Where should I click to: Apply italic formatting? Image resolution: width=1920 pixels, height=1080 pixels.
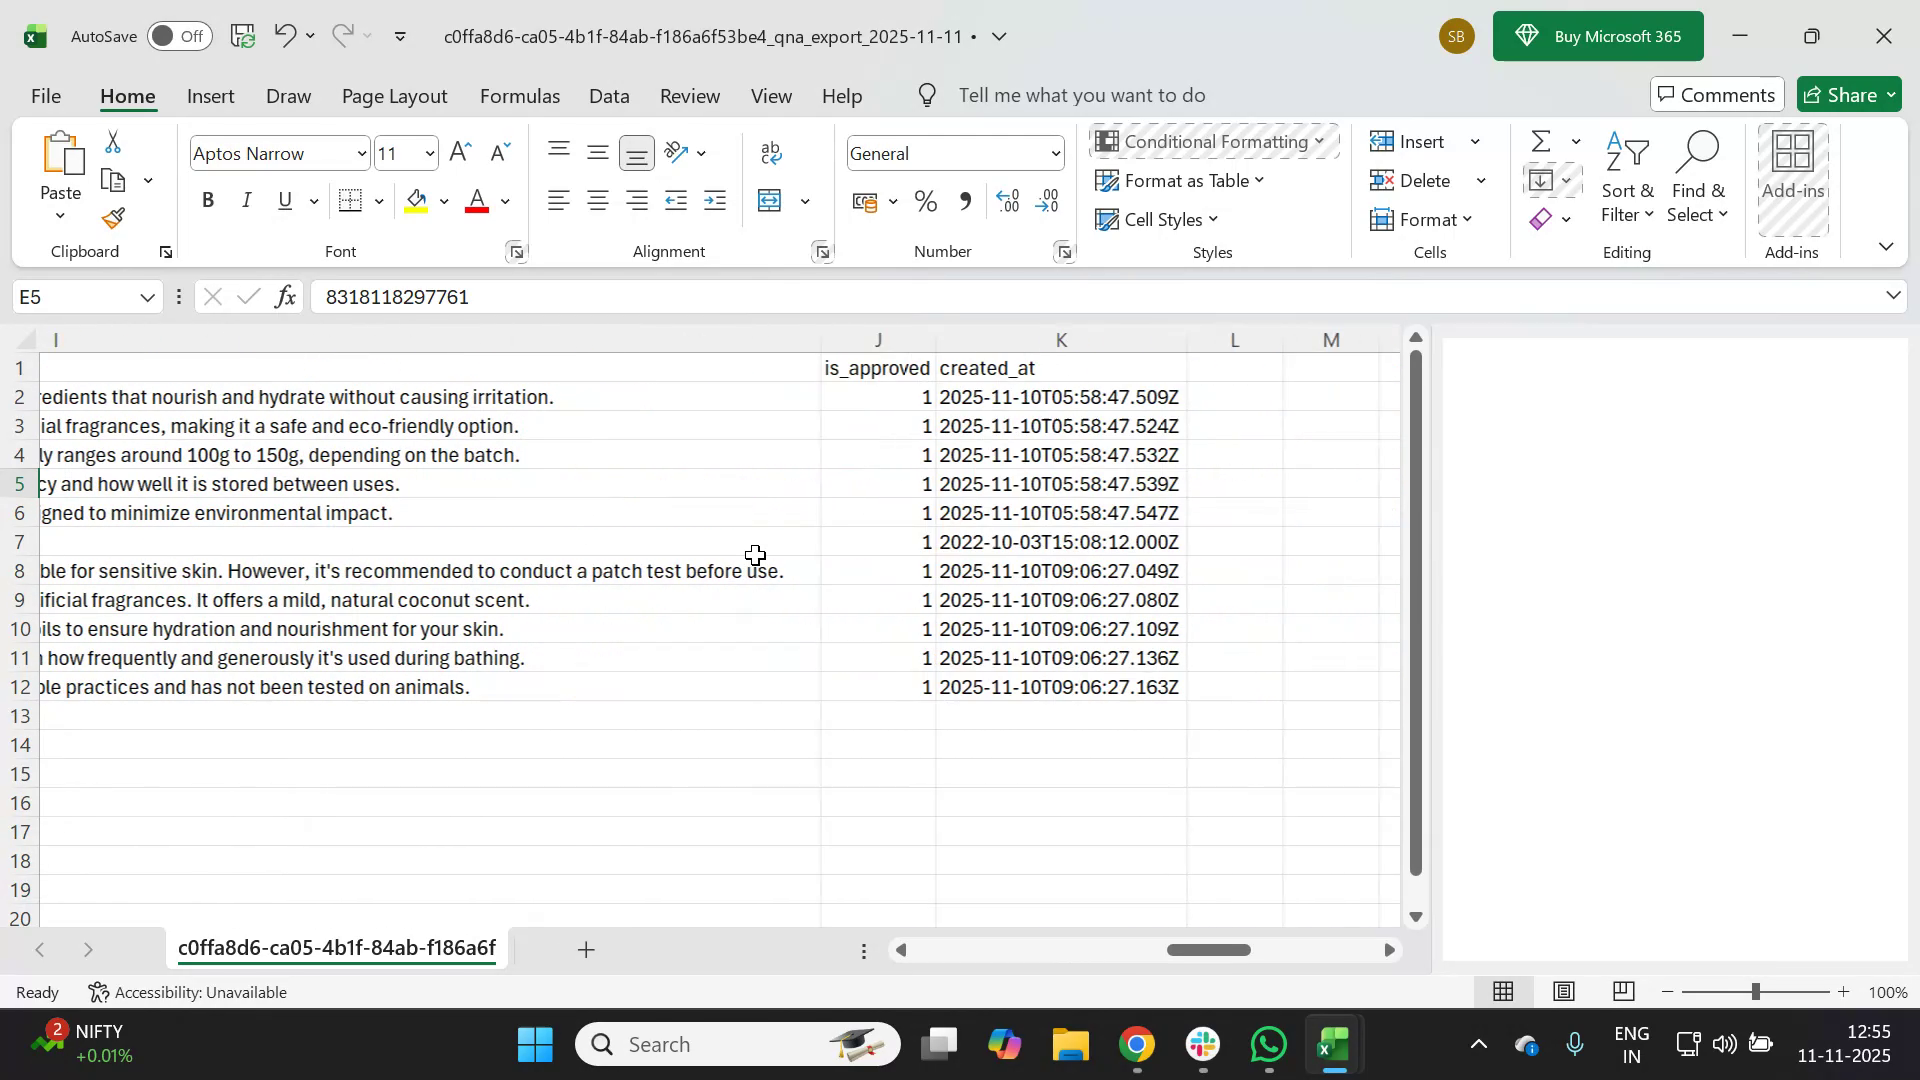tap(246, 200)
